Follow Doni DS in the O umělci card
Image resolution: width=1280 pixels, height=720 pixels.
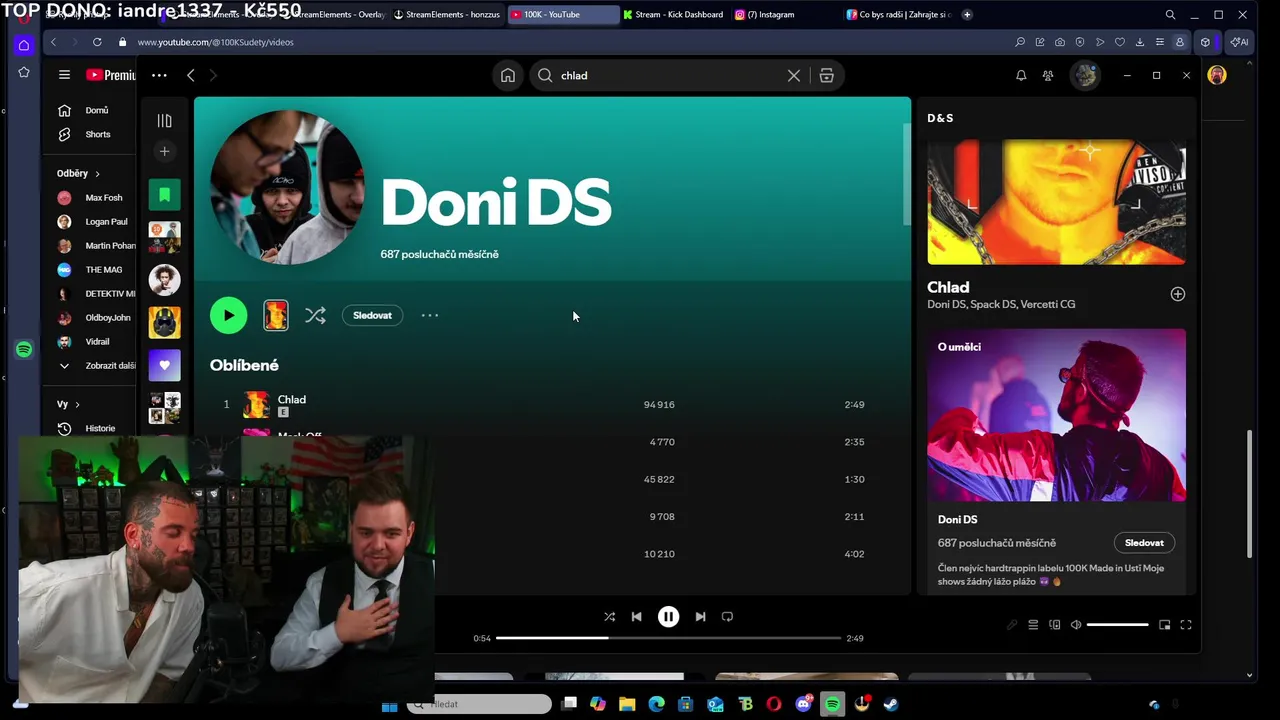point(1144,543)
